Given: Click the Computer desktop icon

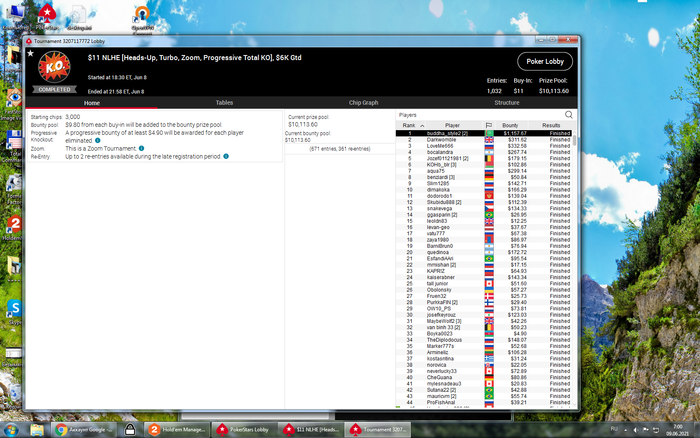Looking at the screenshot, I should click(15, 17).
